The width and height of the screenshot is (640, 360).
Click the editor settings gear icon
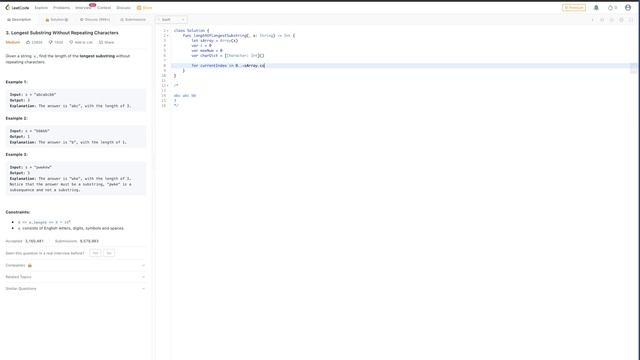(x=621, y=20)
